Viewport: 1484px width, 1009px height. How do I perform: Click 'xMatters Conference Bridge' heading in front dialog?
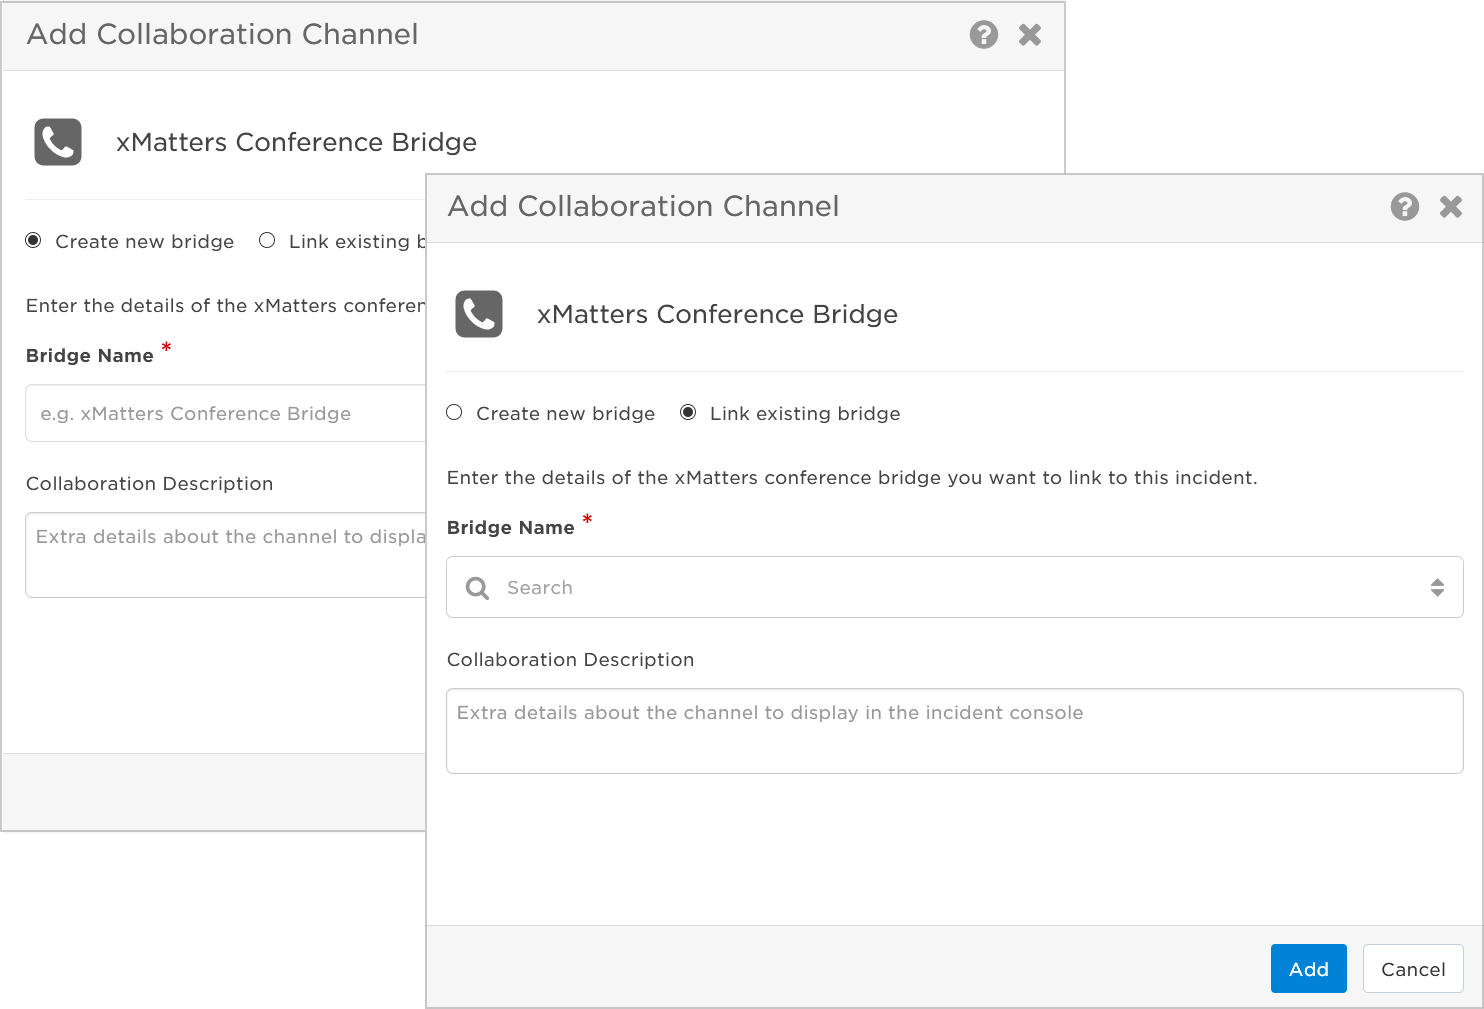pos(717,314)
